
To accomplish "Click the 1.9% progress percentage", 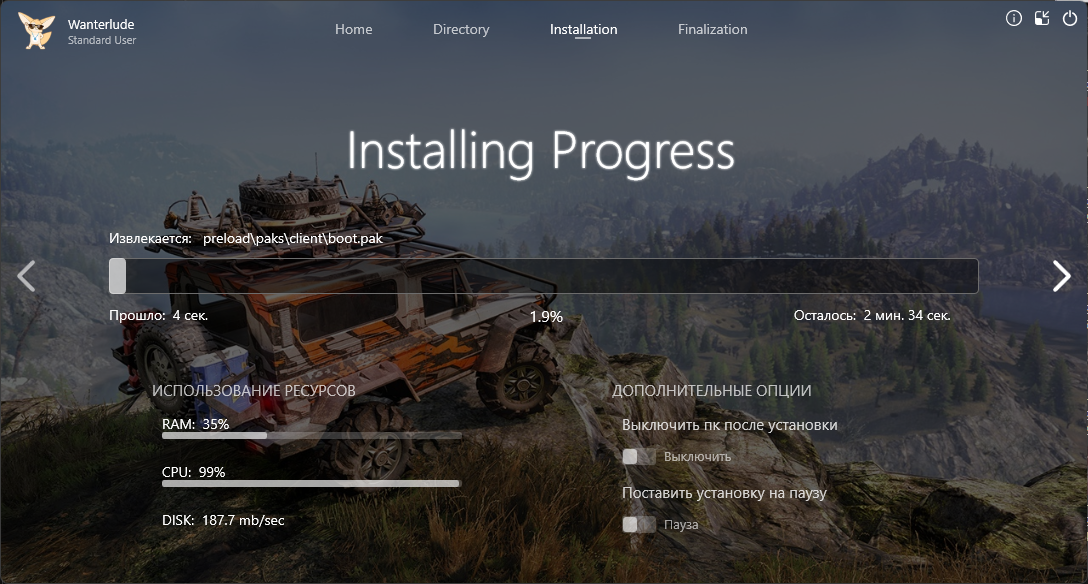I will [546, 317].
